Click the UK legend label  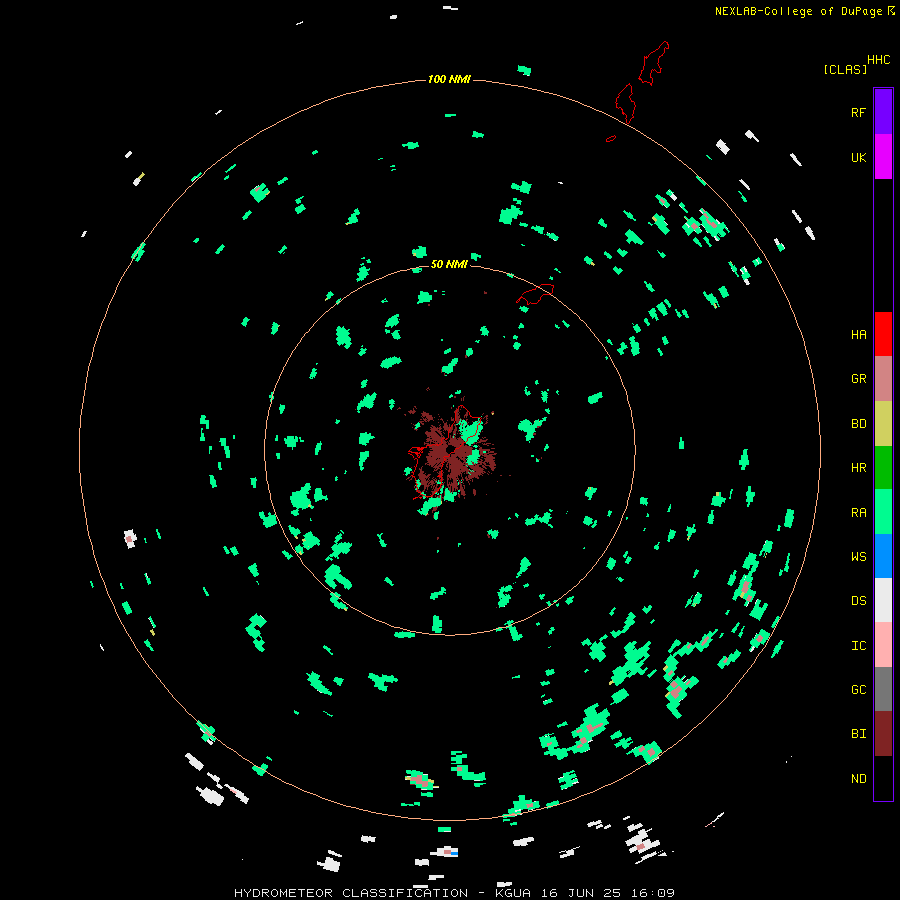point(858,157)
